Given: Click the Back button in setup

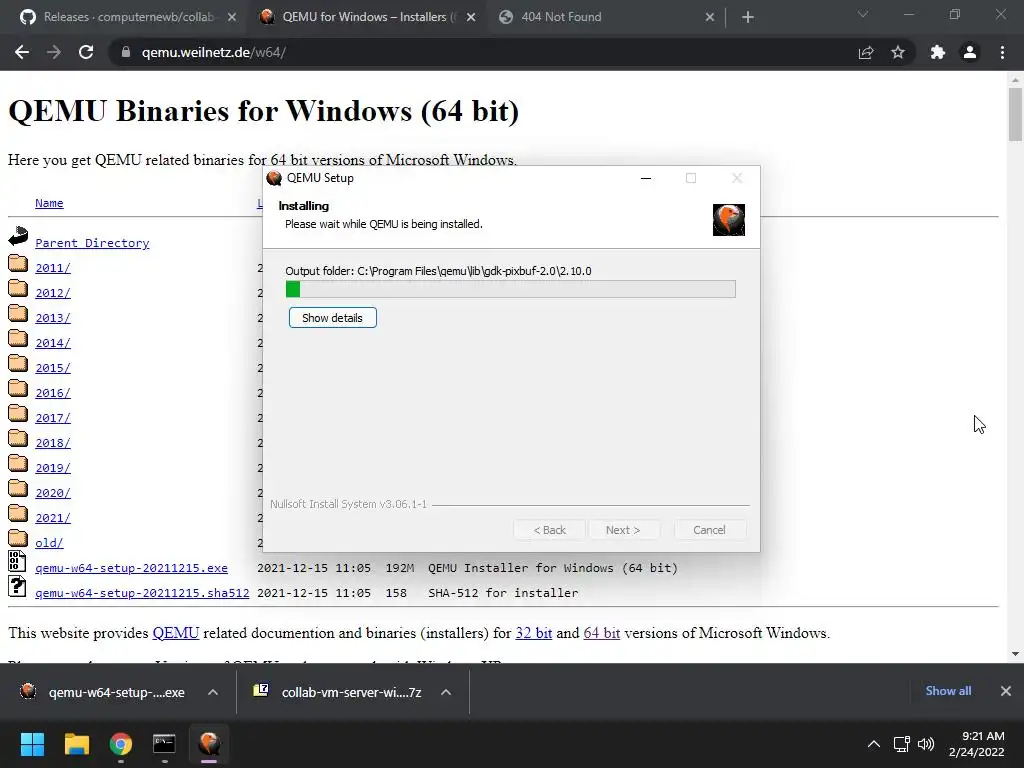Looking at the screenshot, I should pos(549,530).
